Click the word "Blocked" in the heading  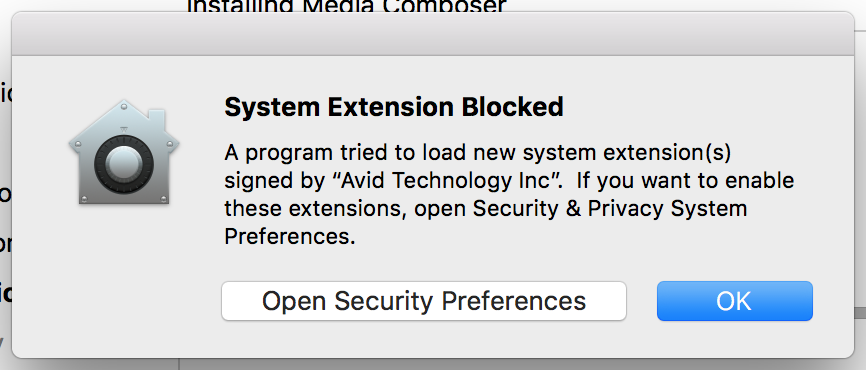pyautogui.click(x=513, y=107)
